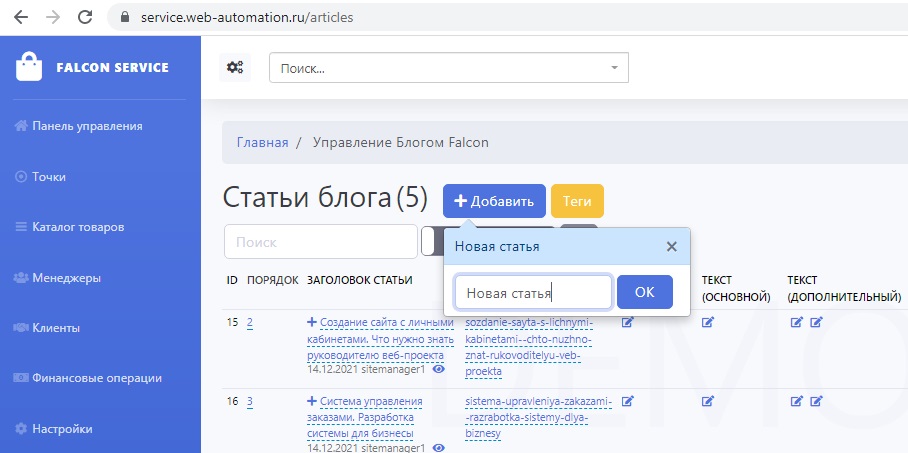Click the yellow "Теги" button
908x453 pixels.
pos(577,201)
